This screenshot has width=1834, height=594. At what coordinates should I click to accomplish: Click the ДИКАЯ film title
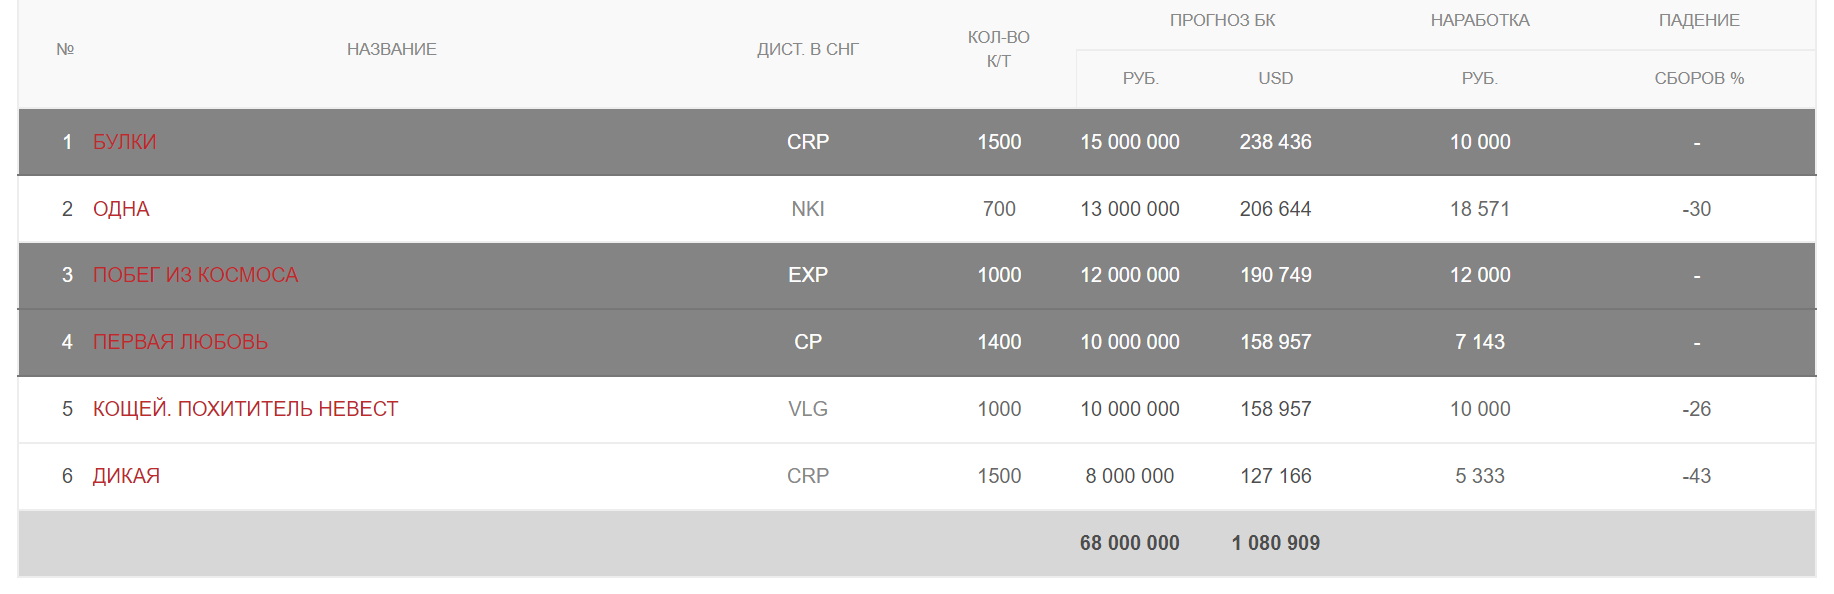[x=126, y=476]
